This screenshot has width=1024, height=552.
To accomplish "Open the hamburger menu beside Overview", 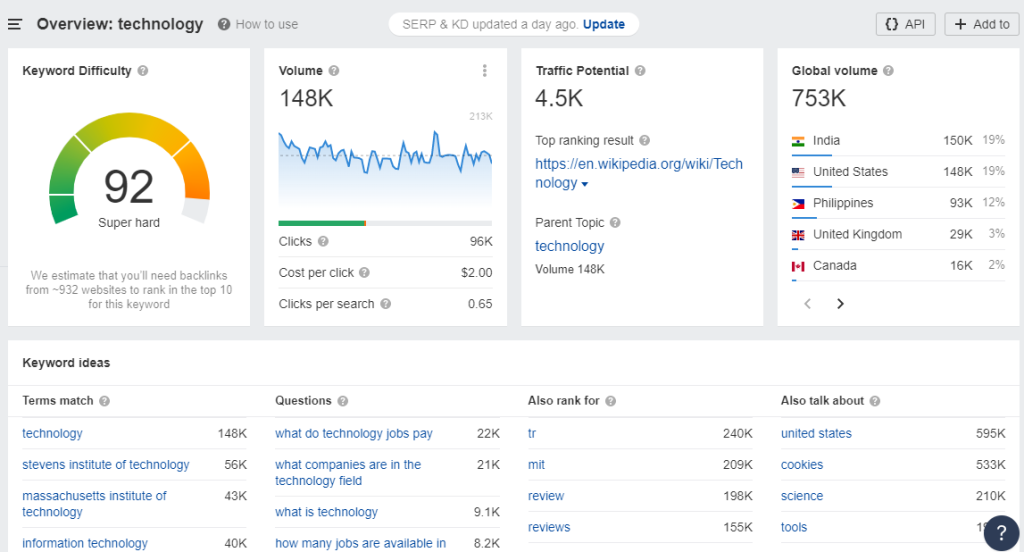I will coord(15,24).
